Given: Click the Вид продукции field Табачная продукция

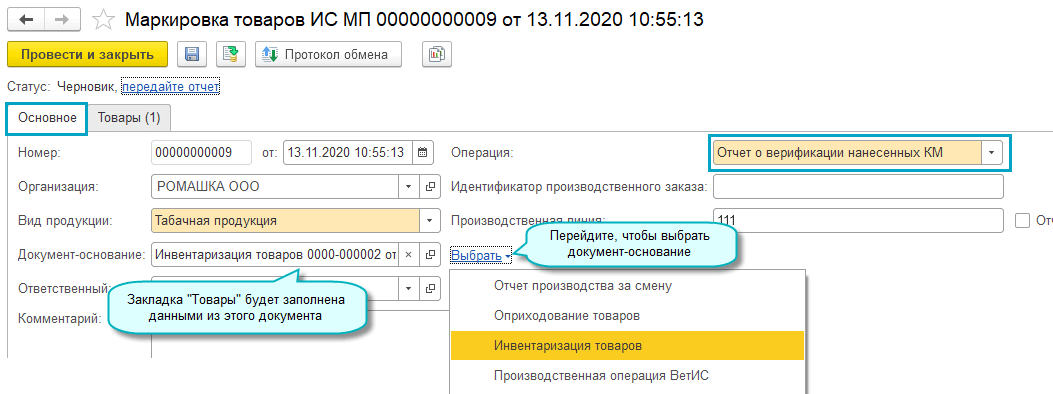Looking at the screenshot, I should tap(285, 220).
